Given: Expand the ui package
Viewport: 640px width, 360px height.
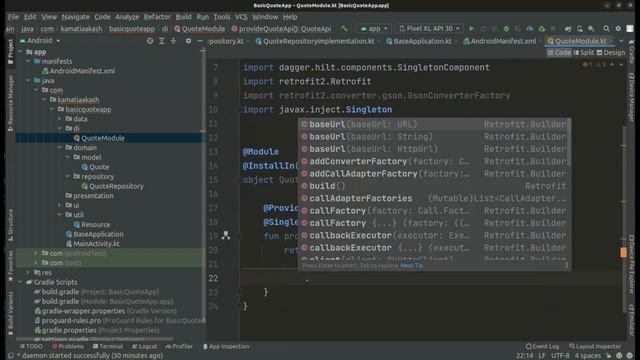Looking at the screenshot, I should (x=60, y=205).
